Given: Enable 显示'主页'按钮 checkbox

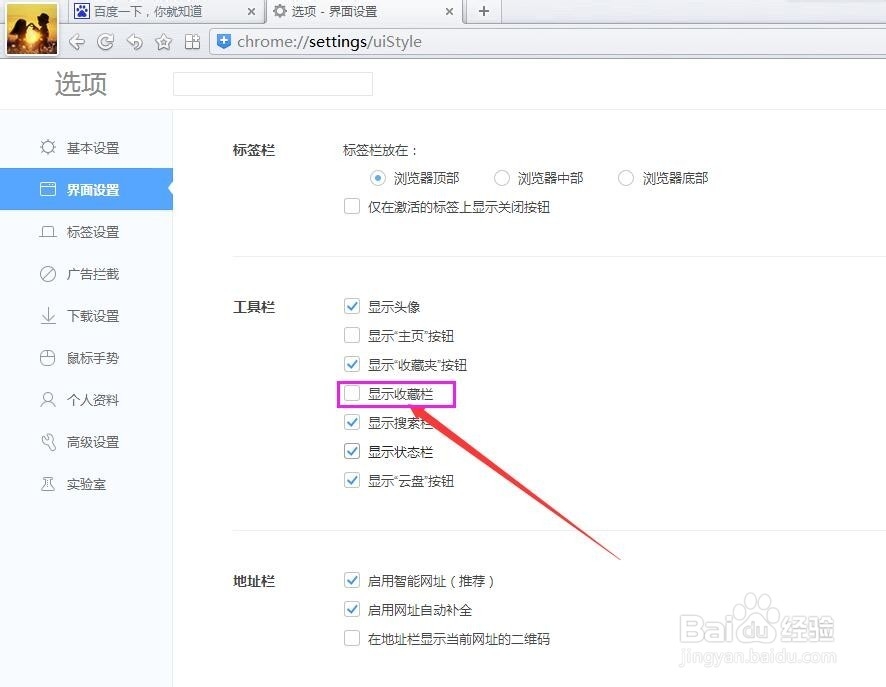Looking at the screenshot, I should point(352,335).
